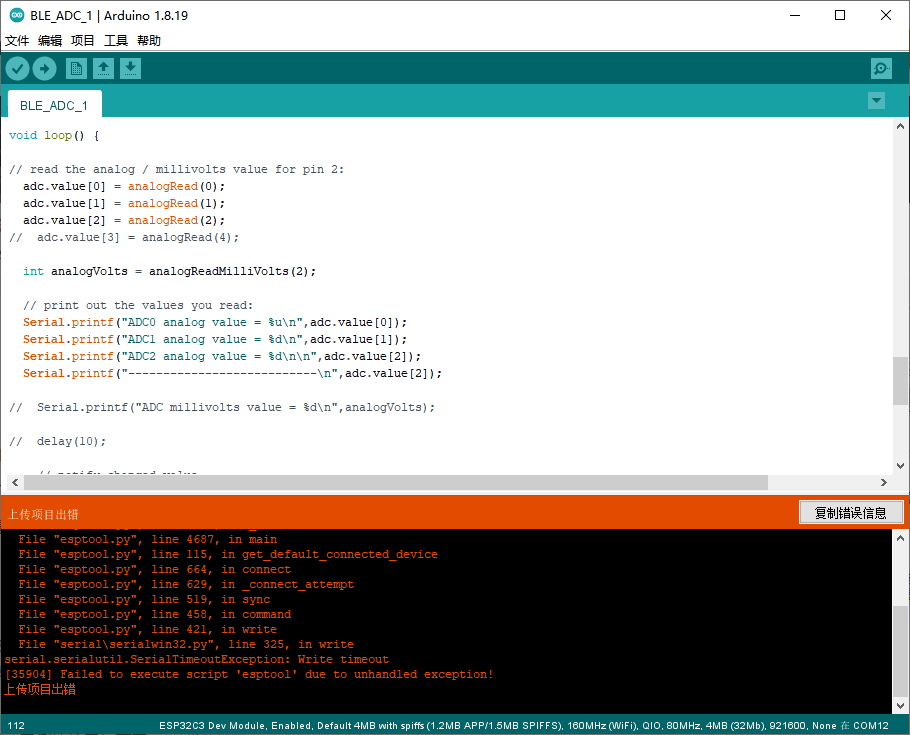This screenshot has width=910, height=735.
Task: Create a new sketch with the page icon
Action: 76,69
